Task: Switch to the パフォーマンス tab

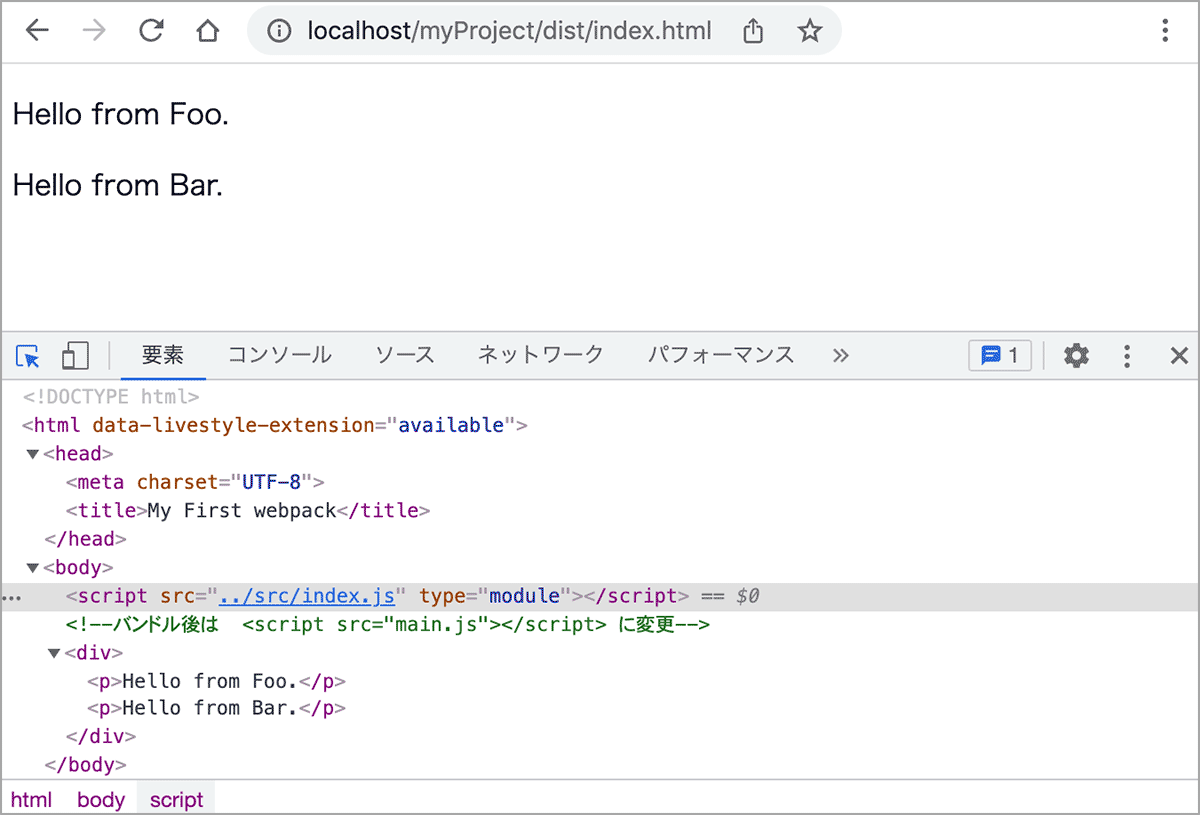Action: click(x=720, y=355)
